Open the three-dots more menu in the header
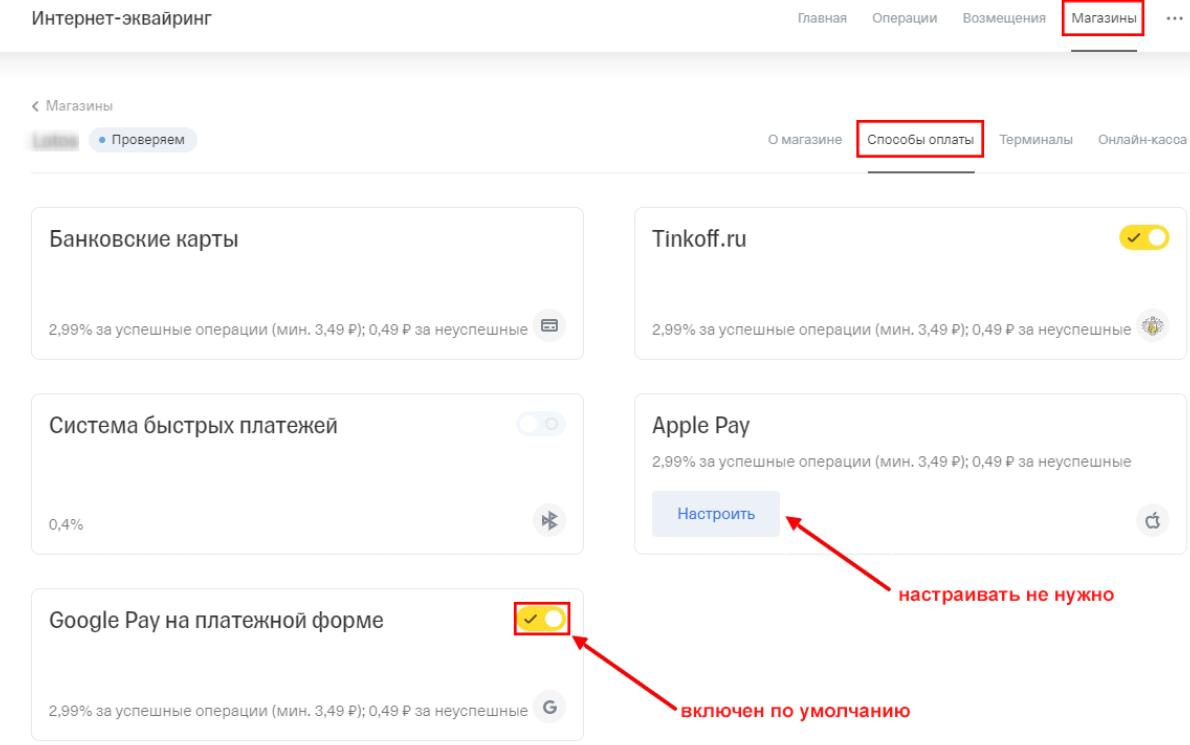This screenshot has height=745, width=1190. pyautogui.click(x=1174, y=18)
